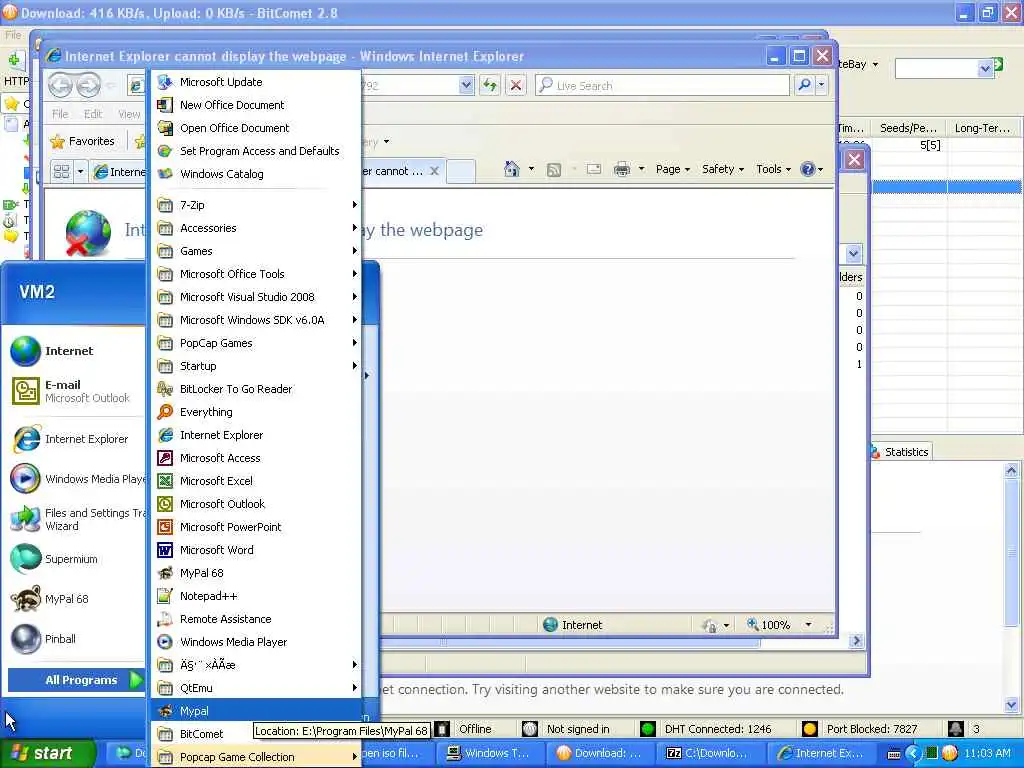The width and height of the screenshot is (1024, 768).
Task: Click the Favorites button in IE
Action: tap(82, 141)
